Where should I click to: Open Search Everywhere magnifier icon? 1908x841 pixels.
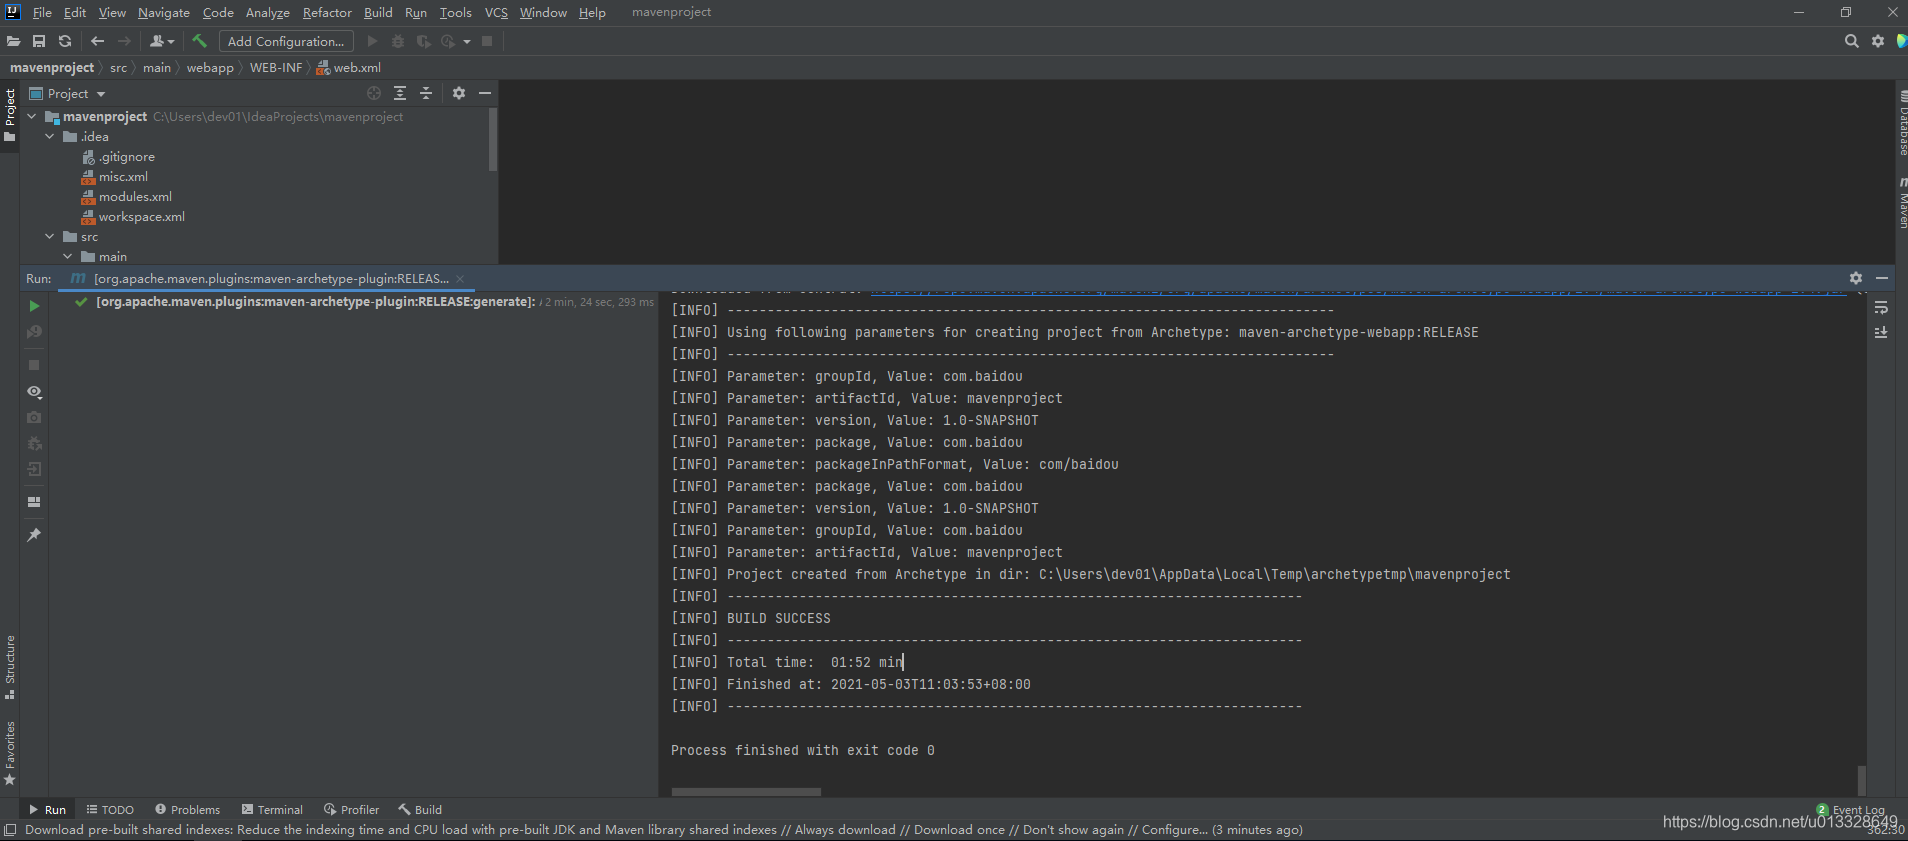[1851, 41]
